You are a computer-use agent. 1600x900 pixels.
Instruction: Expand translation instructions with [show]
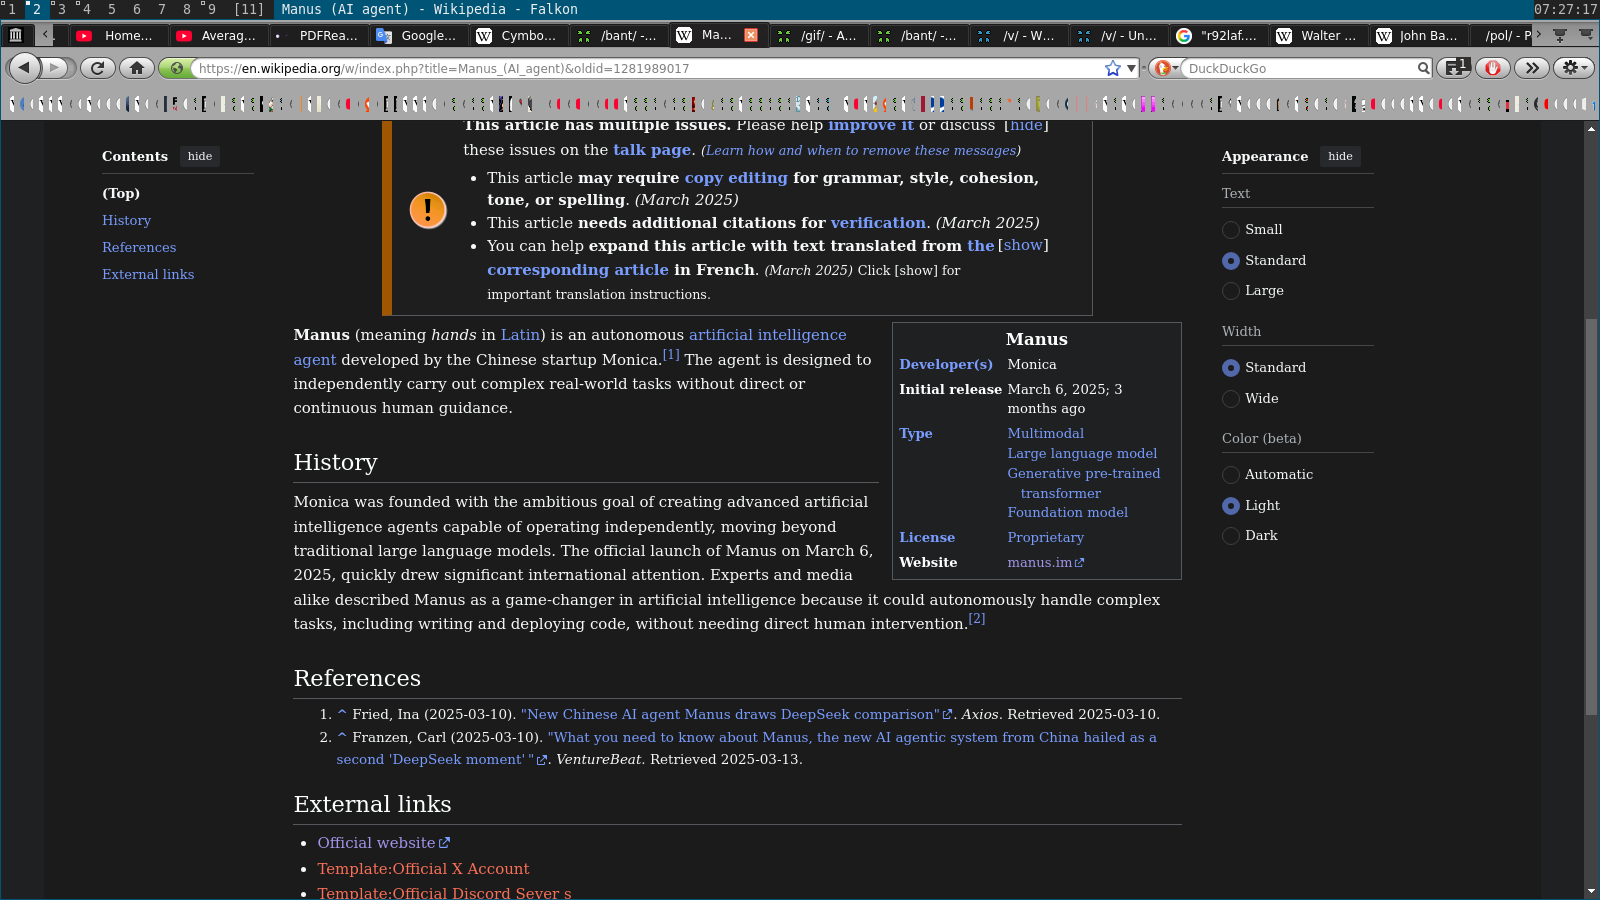(x=1023, y=245)
